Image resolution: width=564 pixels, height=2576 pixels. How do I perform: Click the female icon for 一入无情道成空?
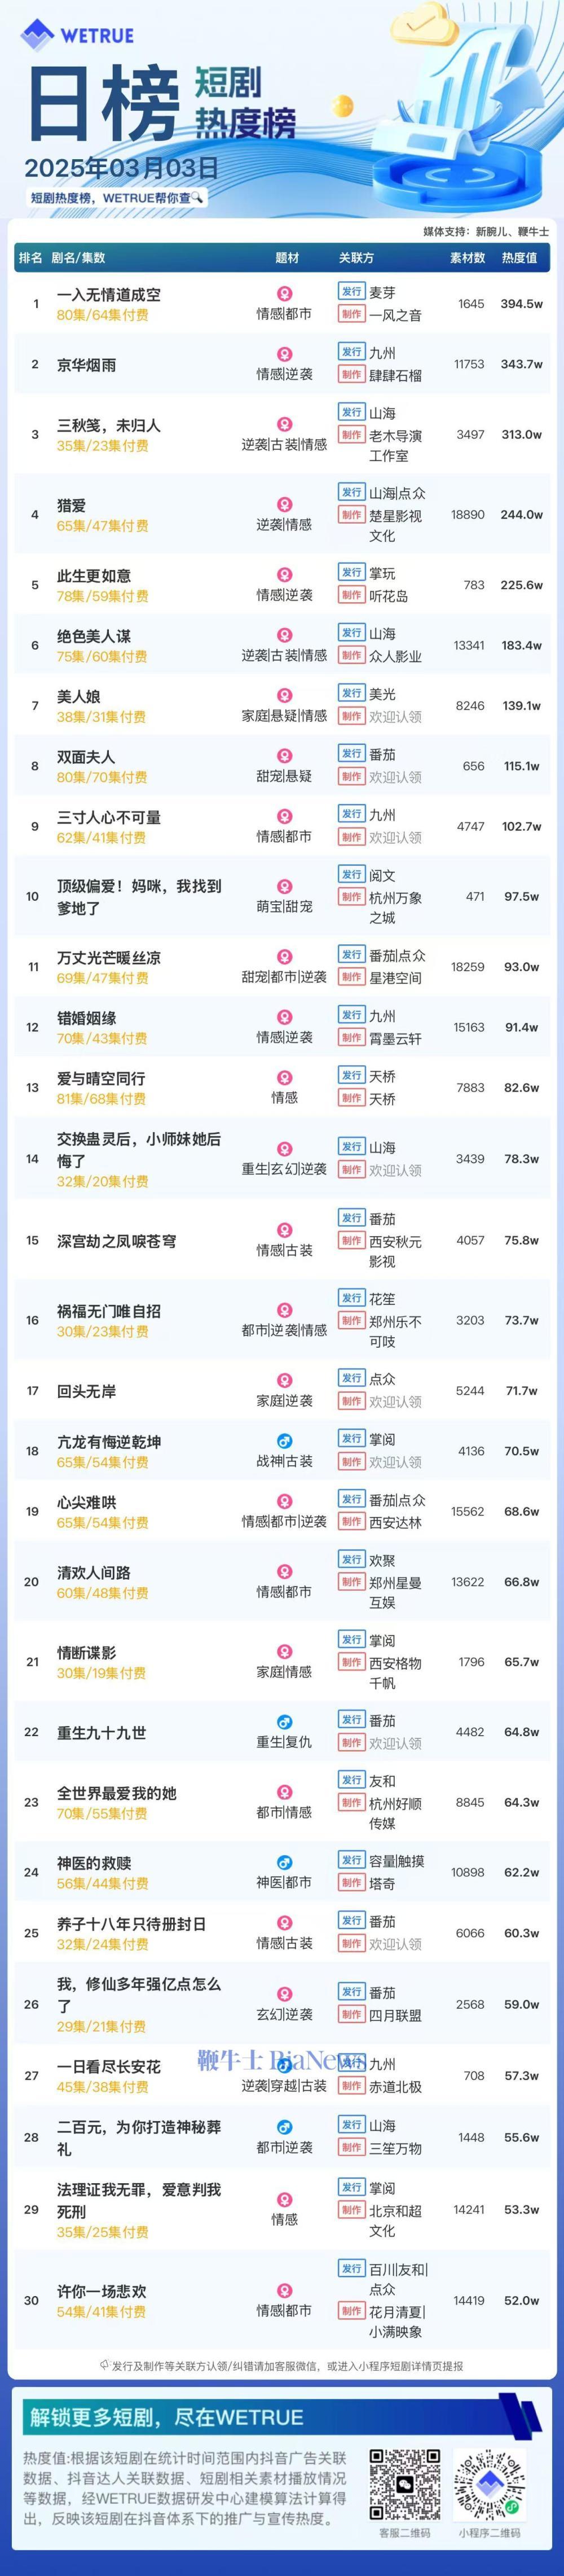point(284,294)
